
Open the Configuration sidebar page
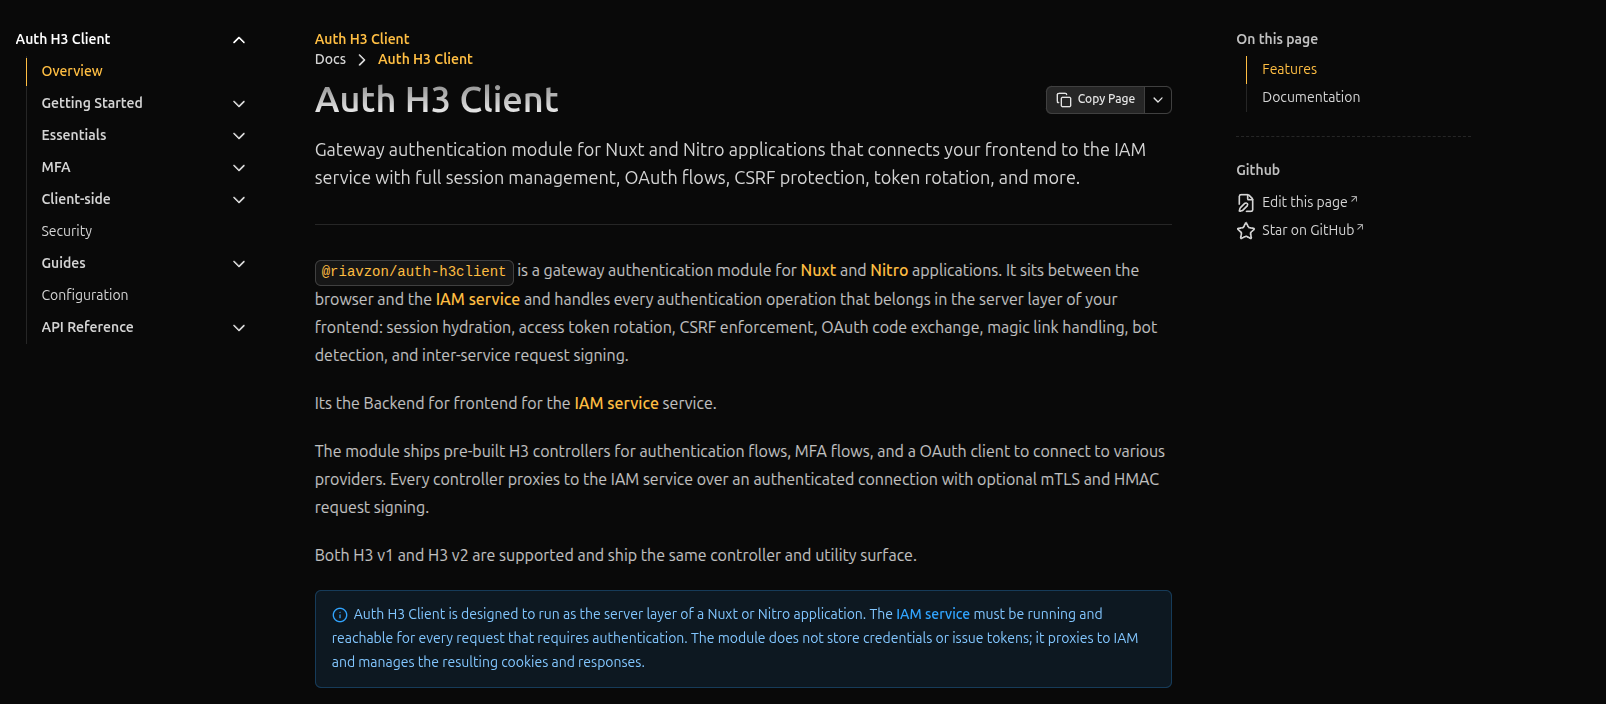(x=85, y=295)
